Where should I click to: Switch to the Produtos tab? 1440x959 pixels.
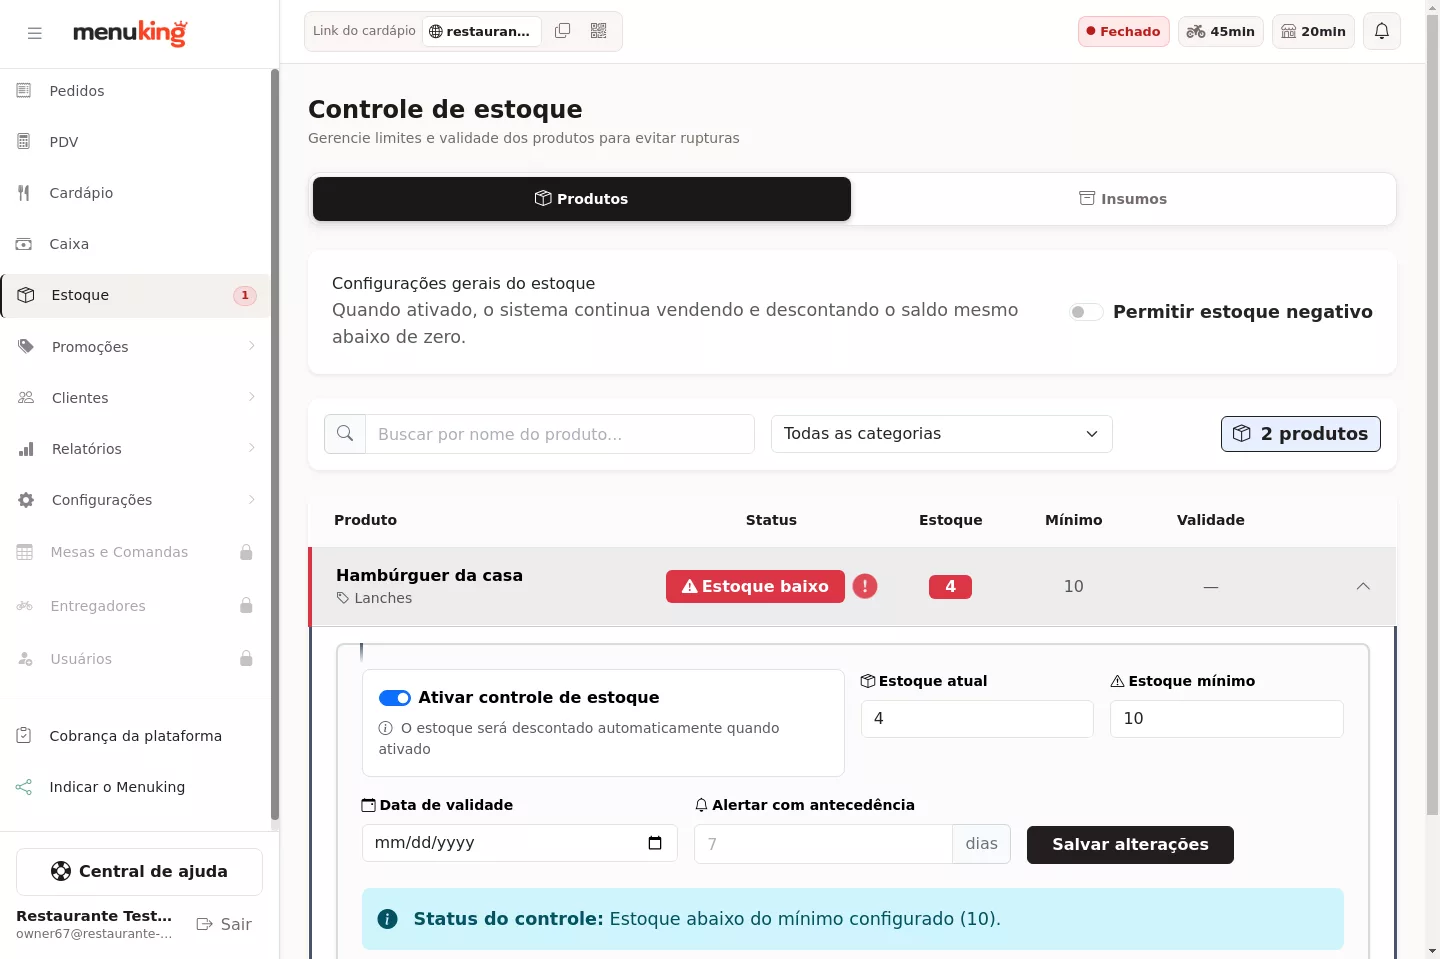pyautogui.click(x=582, y=199)
